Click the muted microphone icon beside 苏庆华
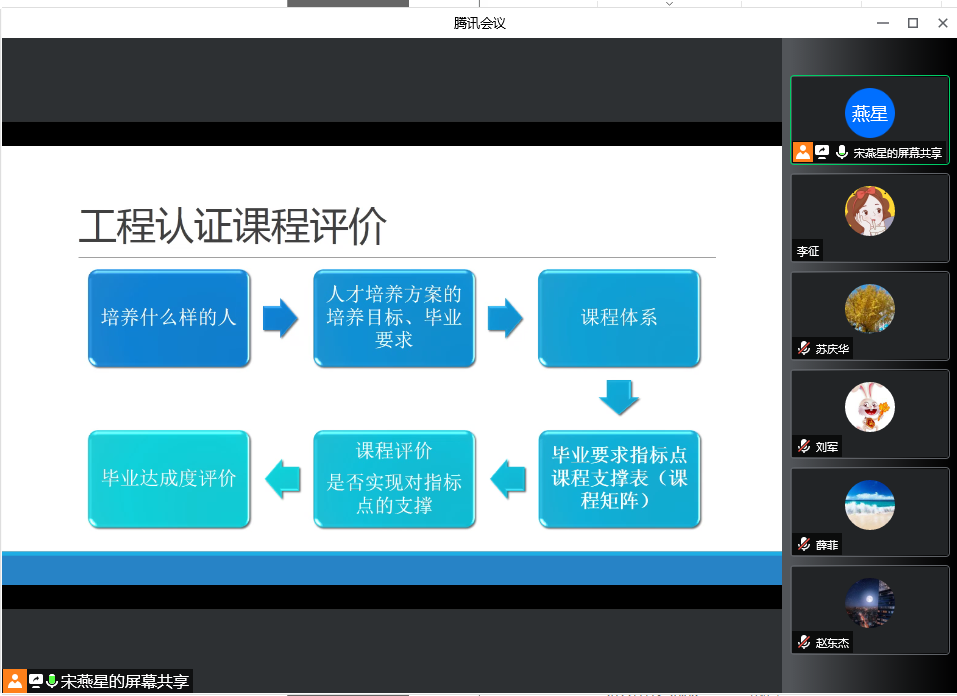The image size is (957, 696). click(803, 348)
